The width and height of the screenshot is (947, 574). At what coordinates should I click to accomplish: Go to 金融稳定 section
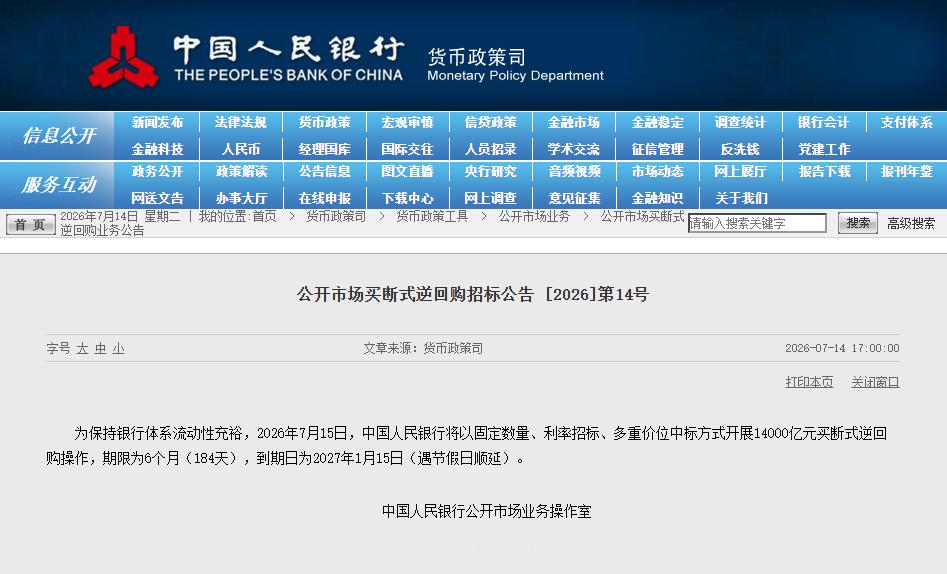[x=657, y=122]
